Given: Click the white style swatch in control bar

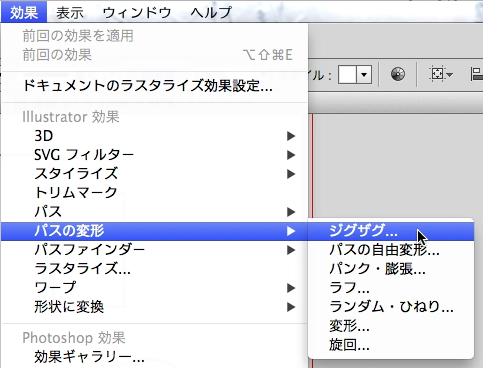Looking at the screenshot, I should point(347,74).
